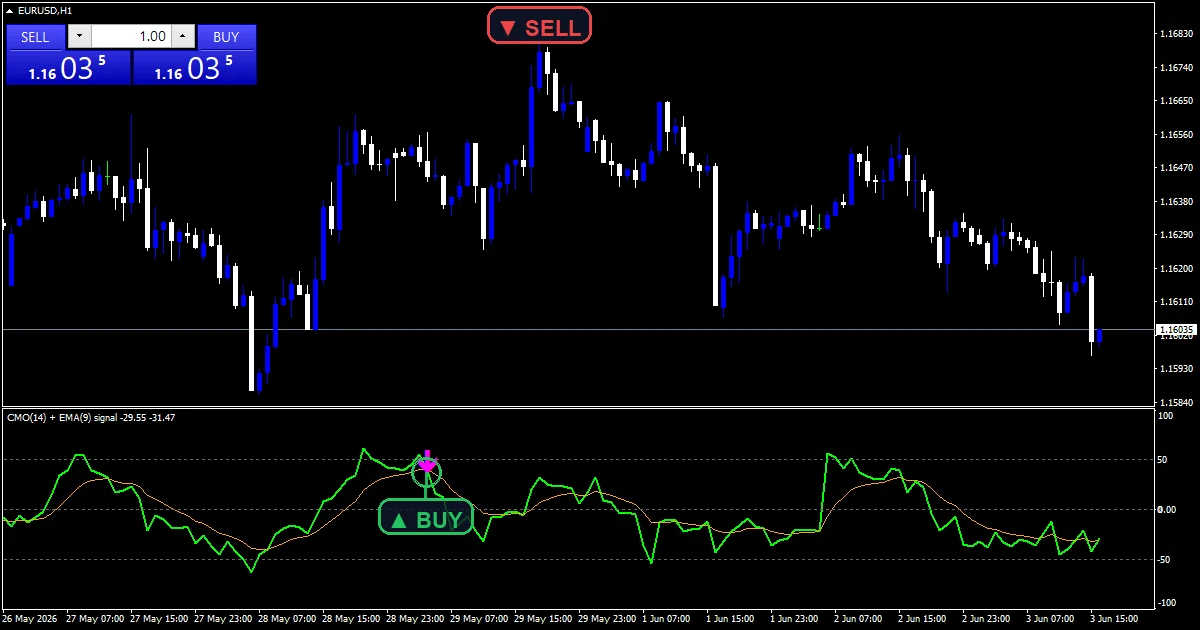The height and width of the screenshot is (630, 1200).
Task: Click the 27 May 23:00 time label
Action: point(222,619)
